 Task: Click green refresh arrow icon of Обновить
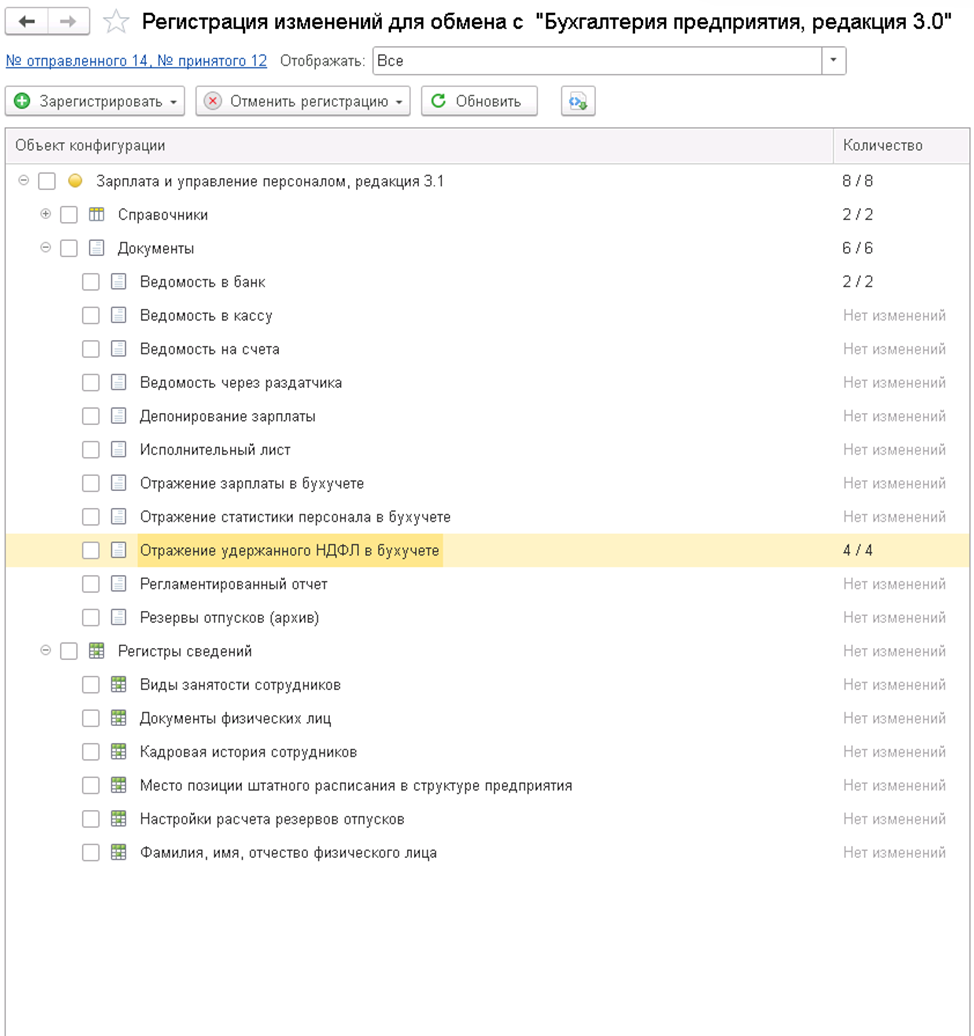[438, 101]
